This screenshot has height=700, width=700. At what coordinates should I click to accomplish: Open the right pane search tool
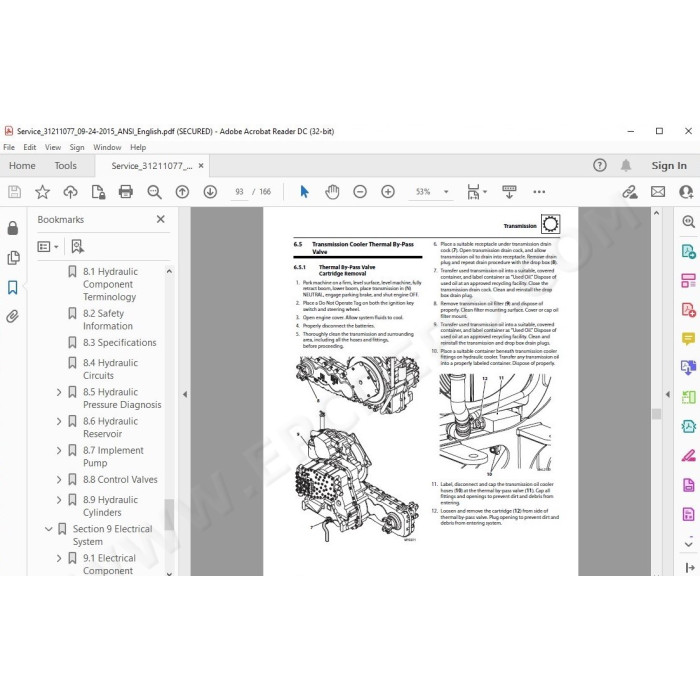(688, 221)
